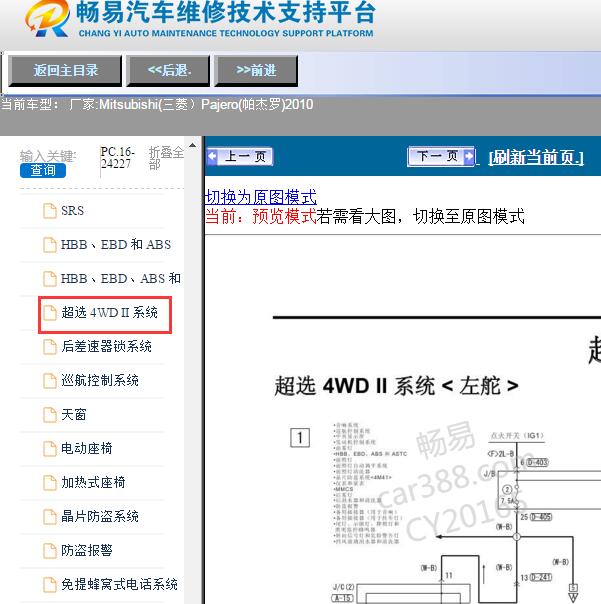This screenshot has height=604, width=601.
Task: Refresh current page via 刷新当前页 link
Action: click(536, 157)
